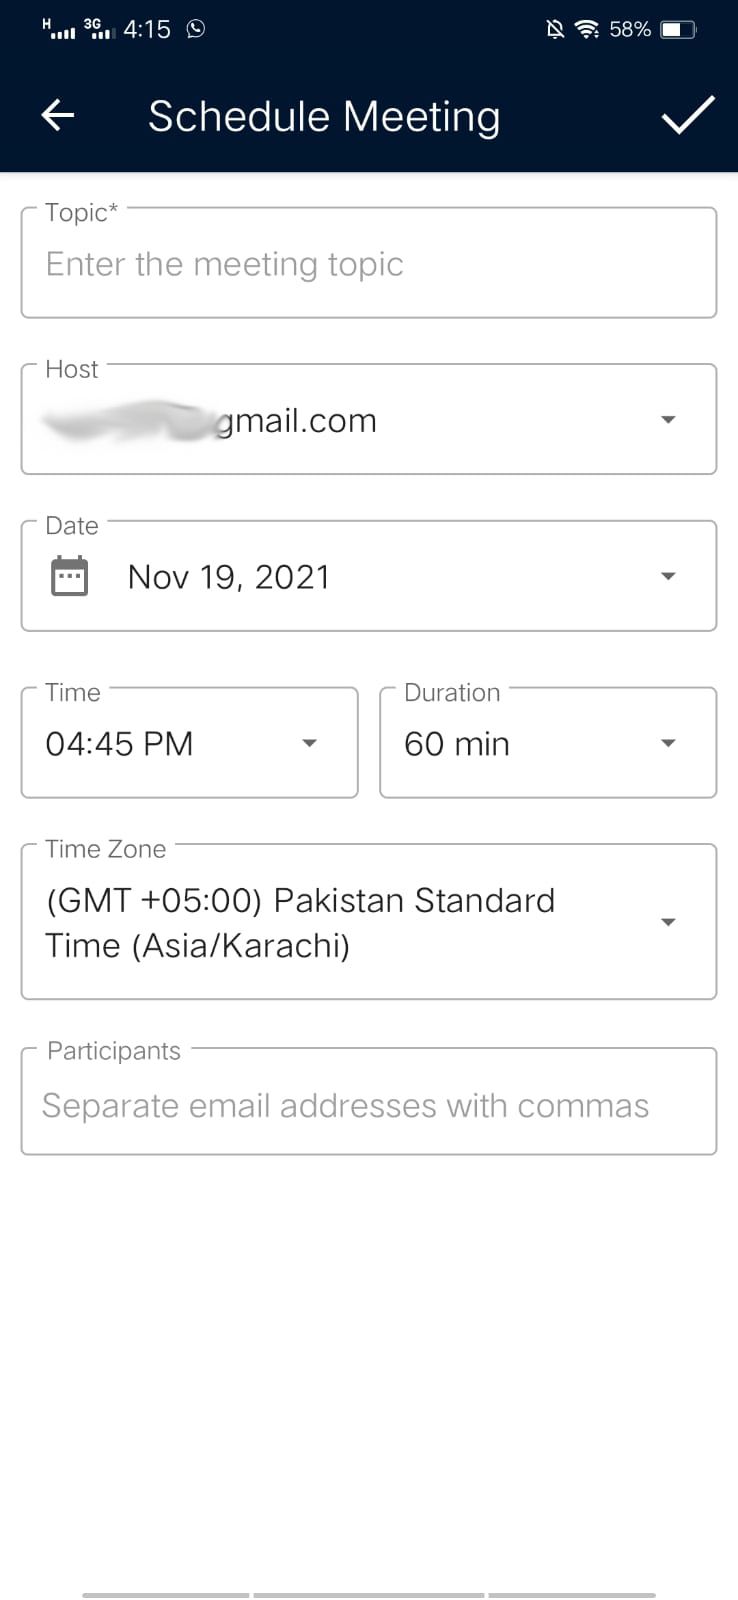Viewport: 738px width, 1600px height.
Task: Select the Nov 19, 2021 date value
Action: click(x=229, y=577)
